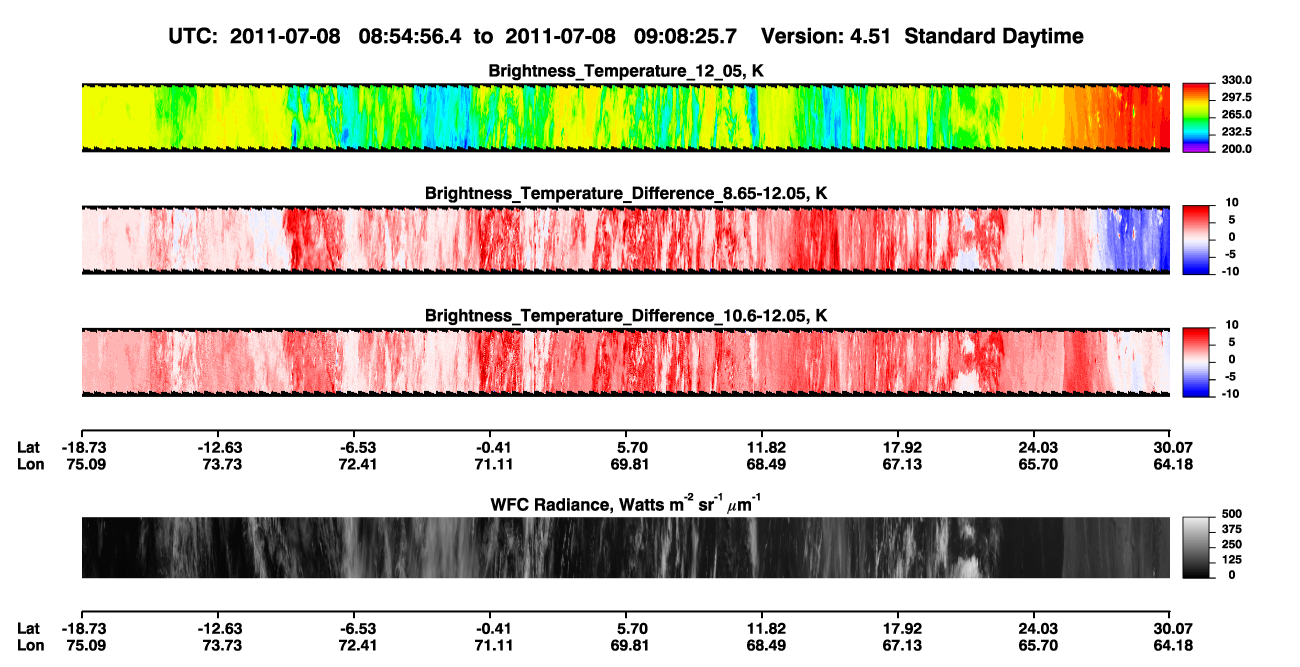
Task: Click latitude '-0.41' under the 10.6-12.05 panel
Action: coord(490,447)
